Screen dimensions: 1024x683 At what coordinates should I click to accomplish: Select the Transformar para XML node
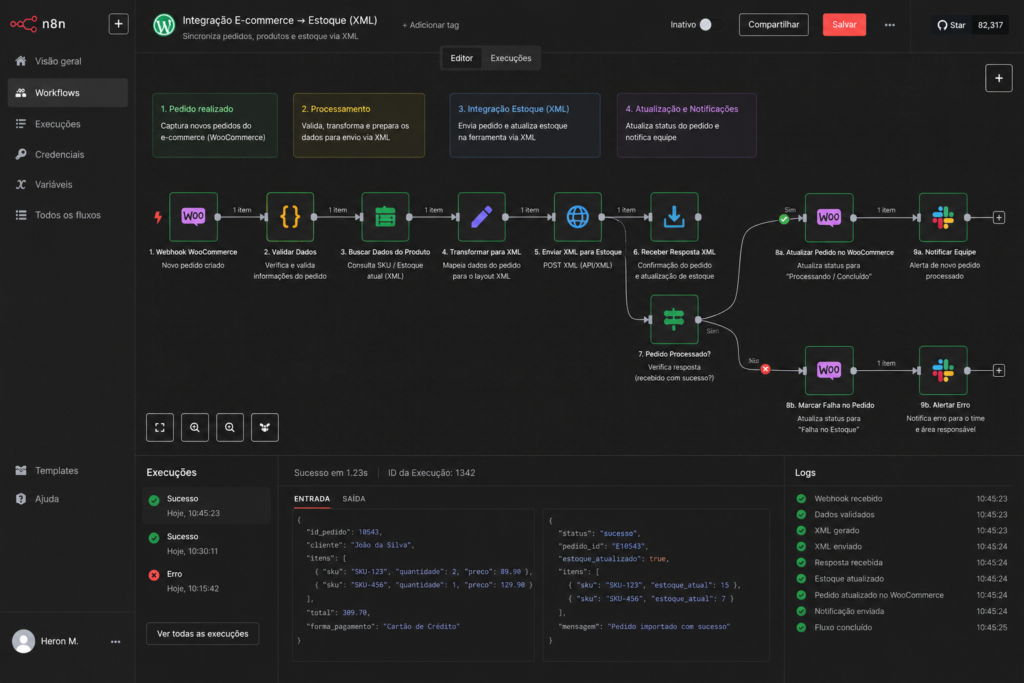[x=481, y=217]
